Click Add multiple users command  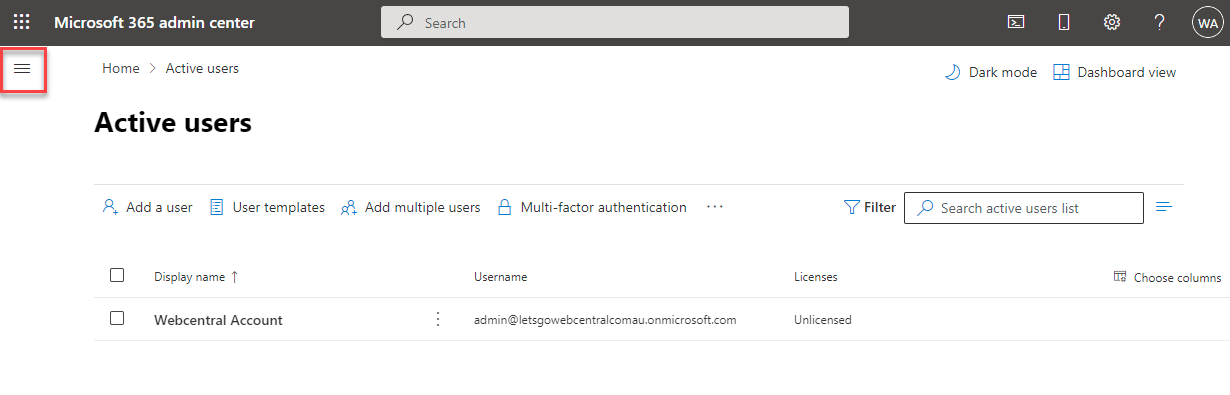411,207
